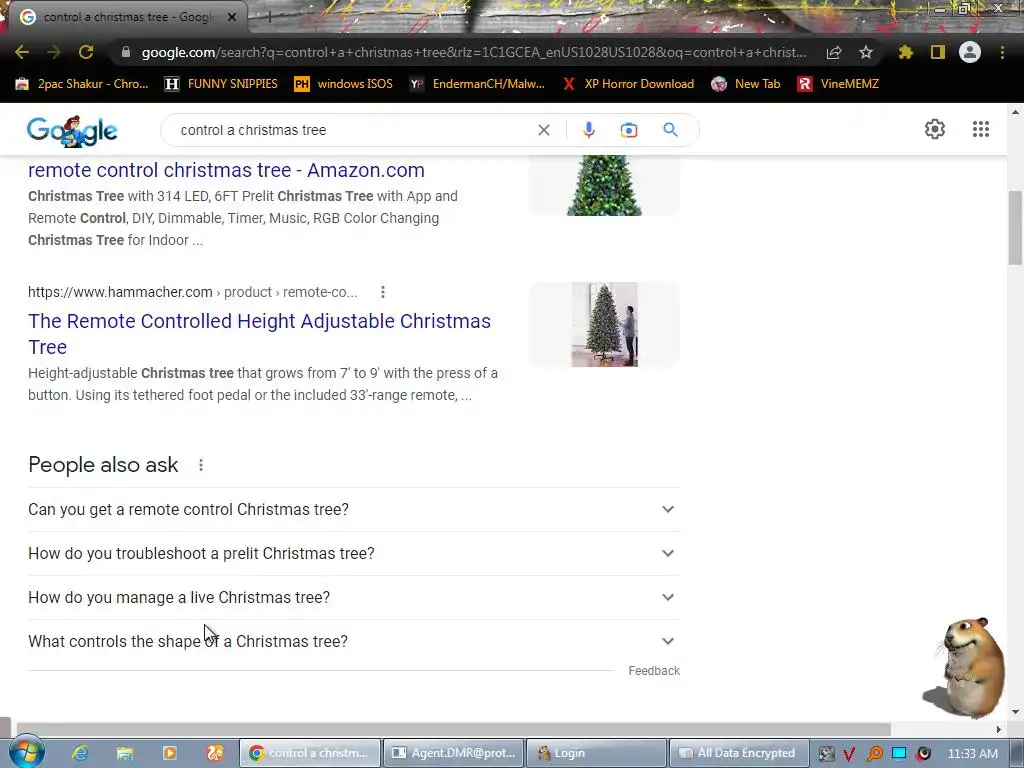Image resolution: width=1024 pixels, height=768 pixels.
Task: Switch to Login taskbar window
Action: click(x=596, y=753)
